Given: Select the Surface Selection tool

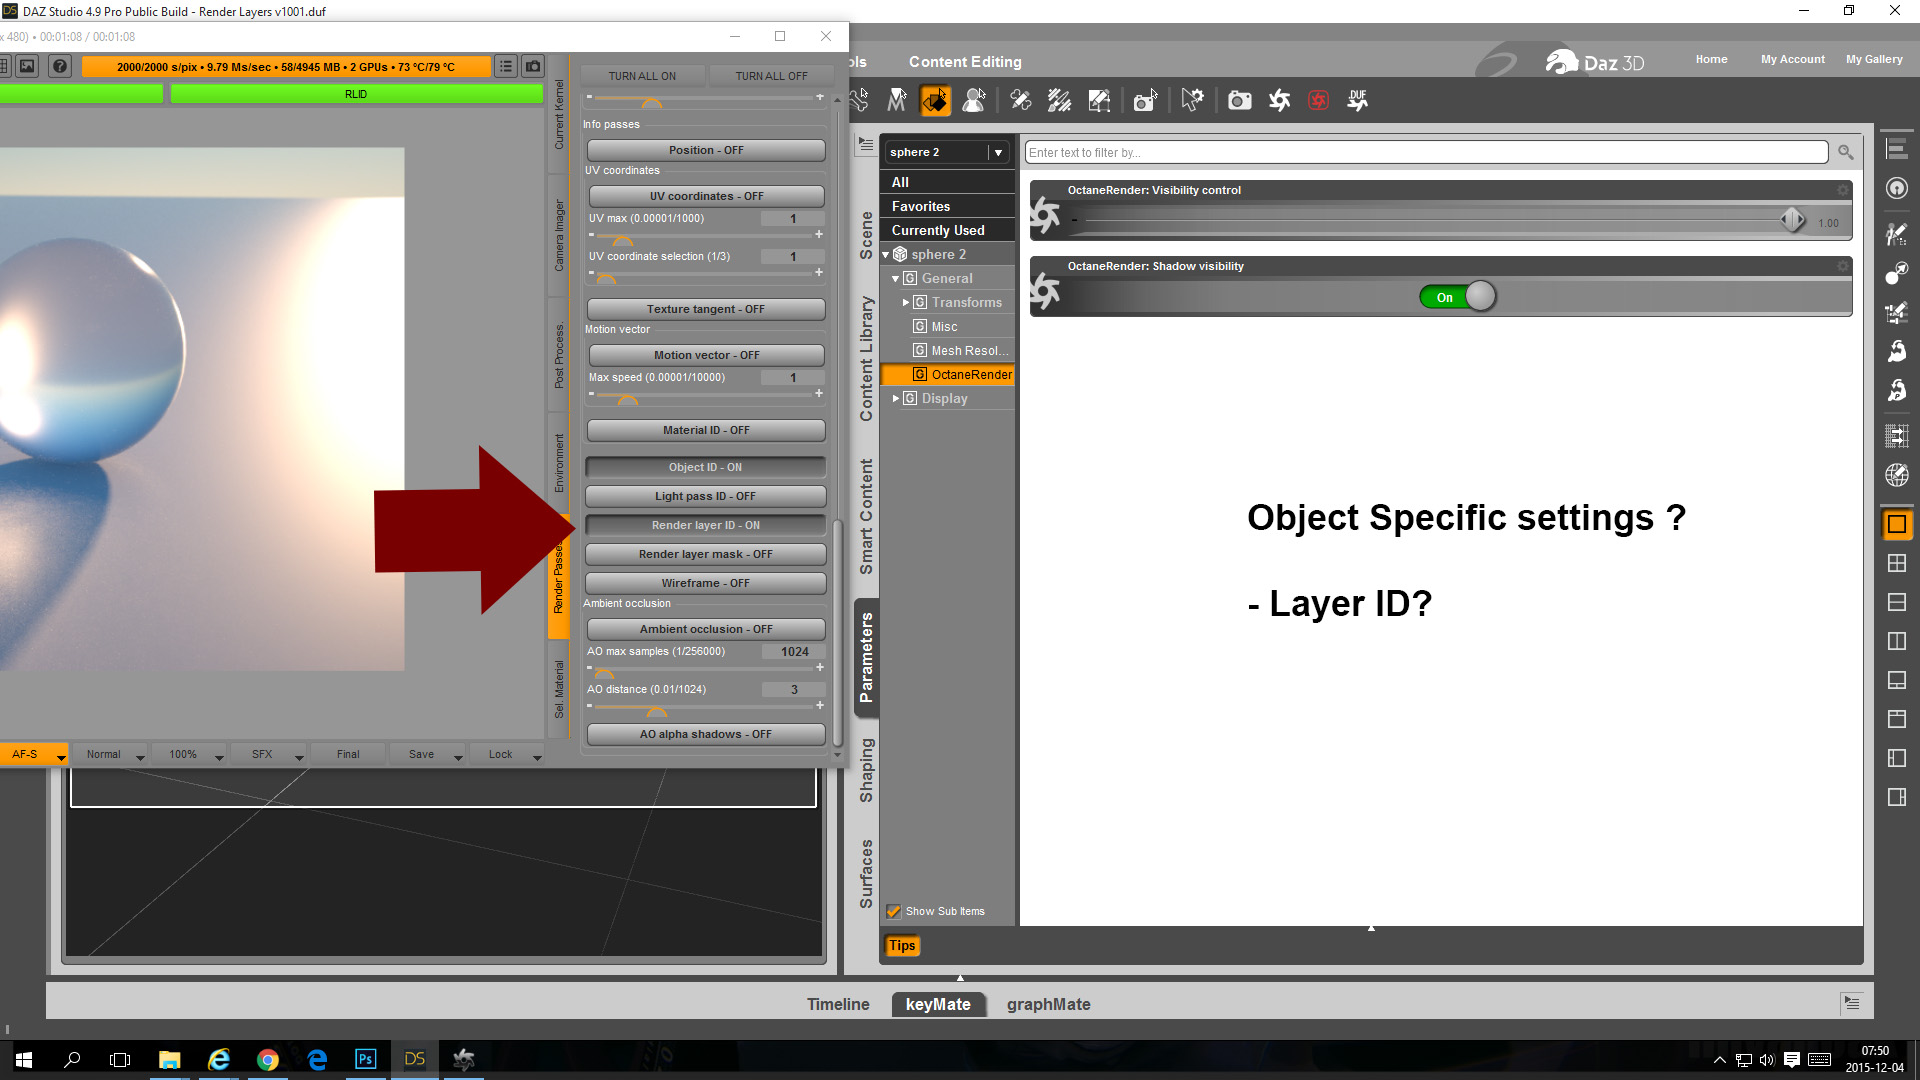Looking at the screenshot, I should point(935,101).
